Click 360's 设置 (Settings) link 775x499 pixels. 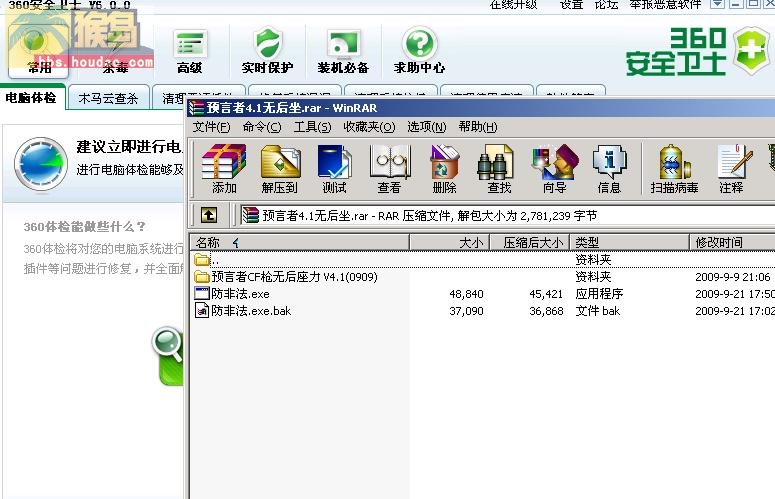click(x=571, y=4)
